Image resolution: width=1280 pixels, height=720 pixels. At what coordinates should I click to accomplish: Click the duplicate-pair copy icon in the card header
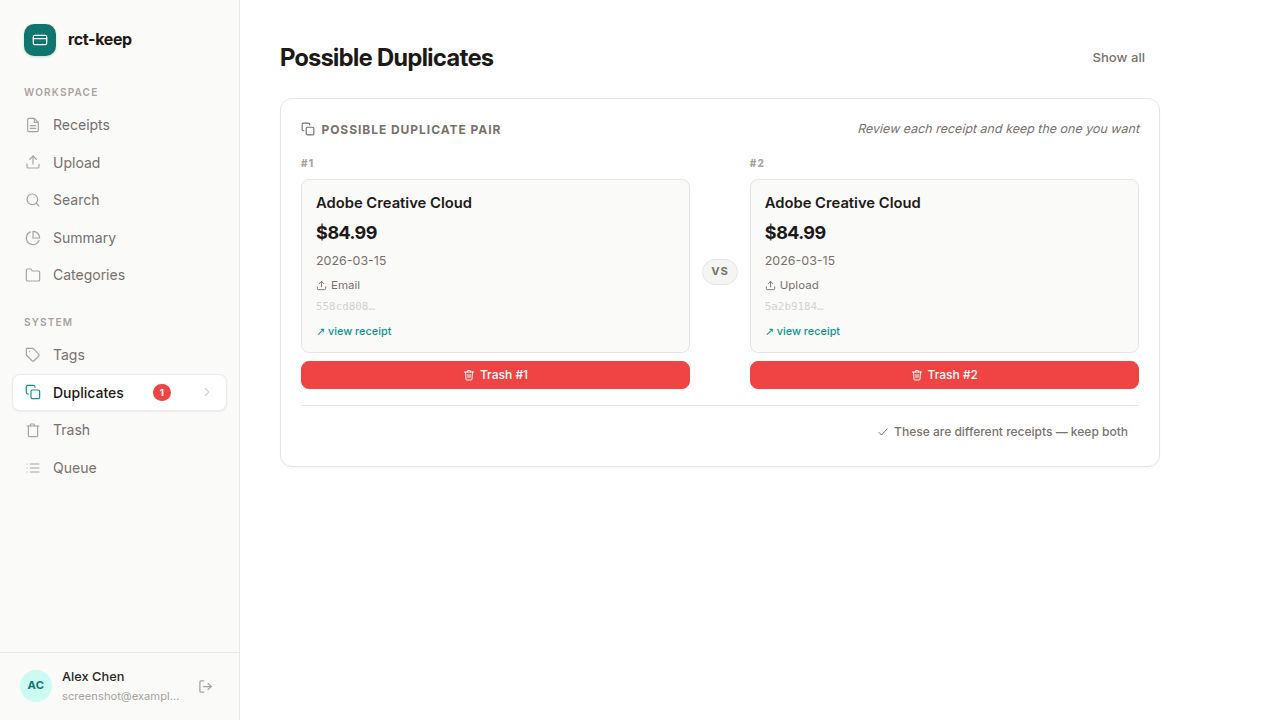click(306, 128)
